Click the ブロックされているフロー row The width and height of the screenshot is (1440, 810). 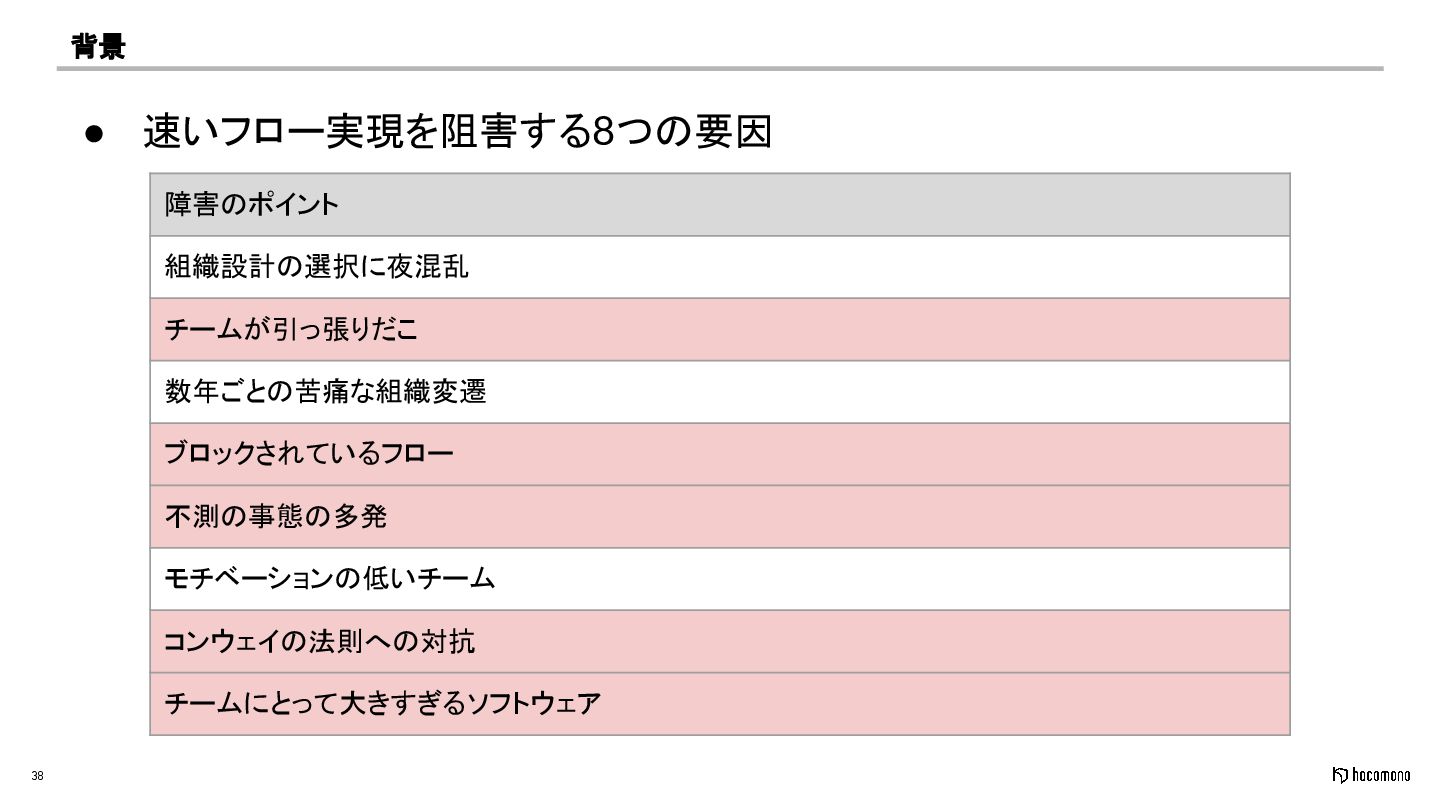pos(720,455)
